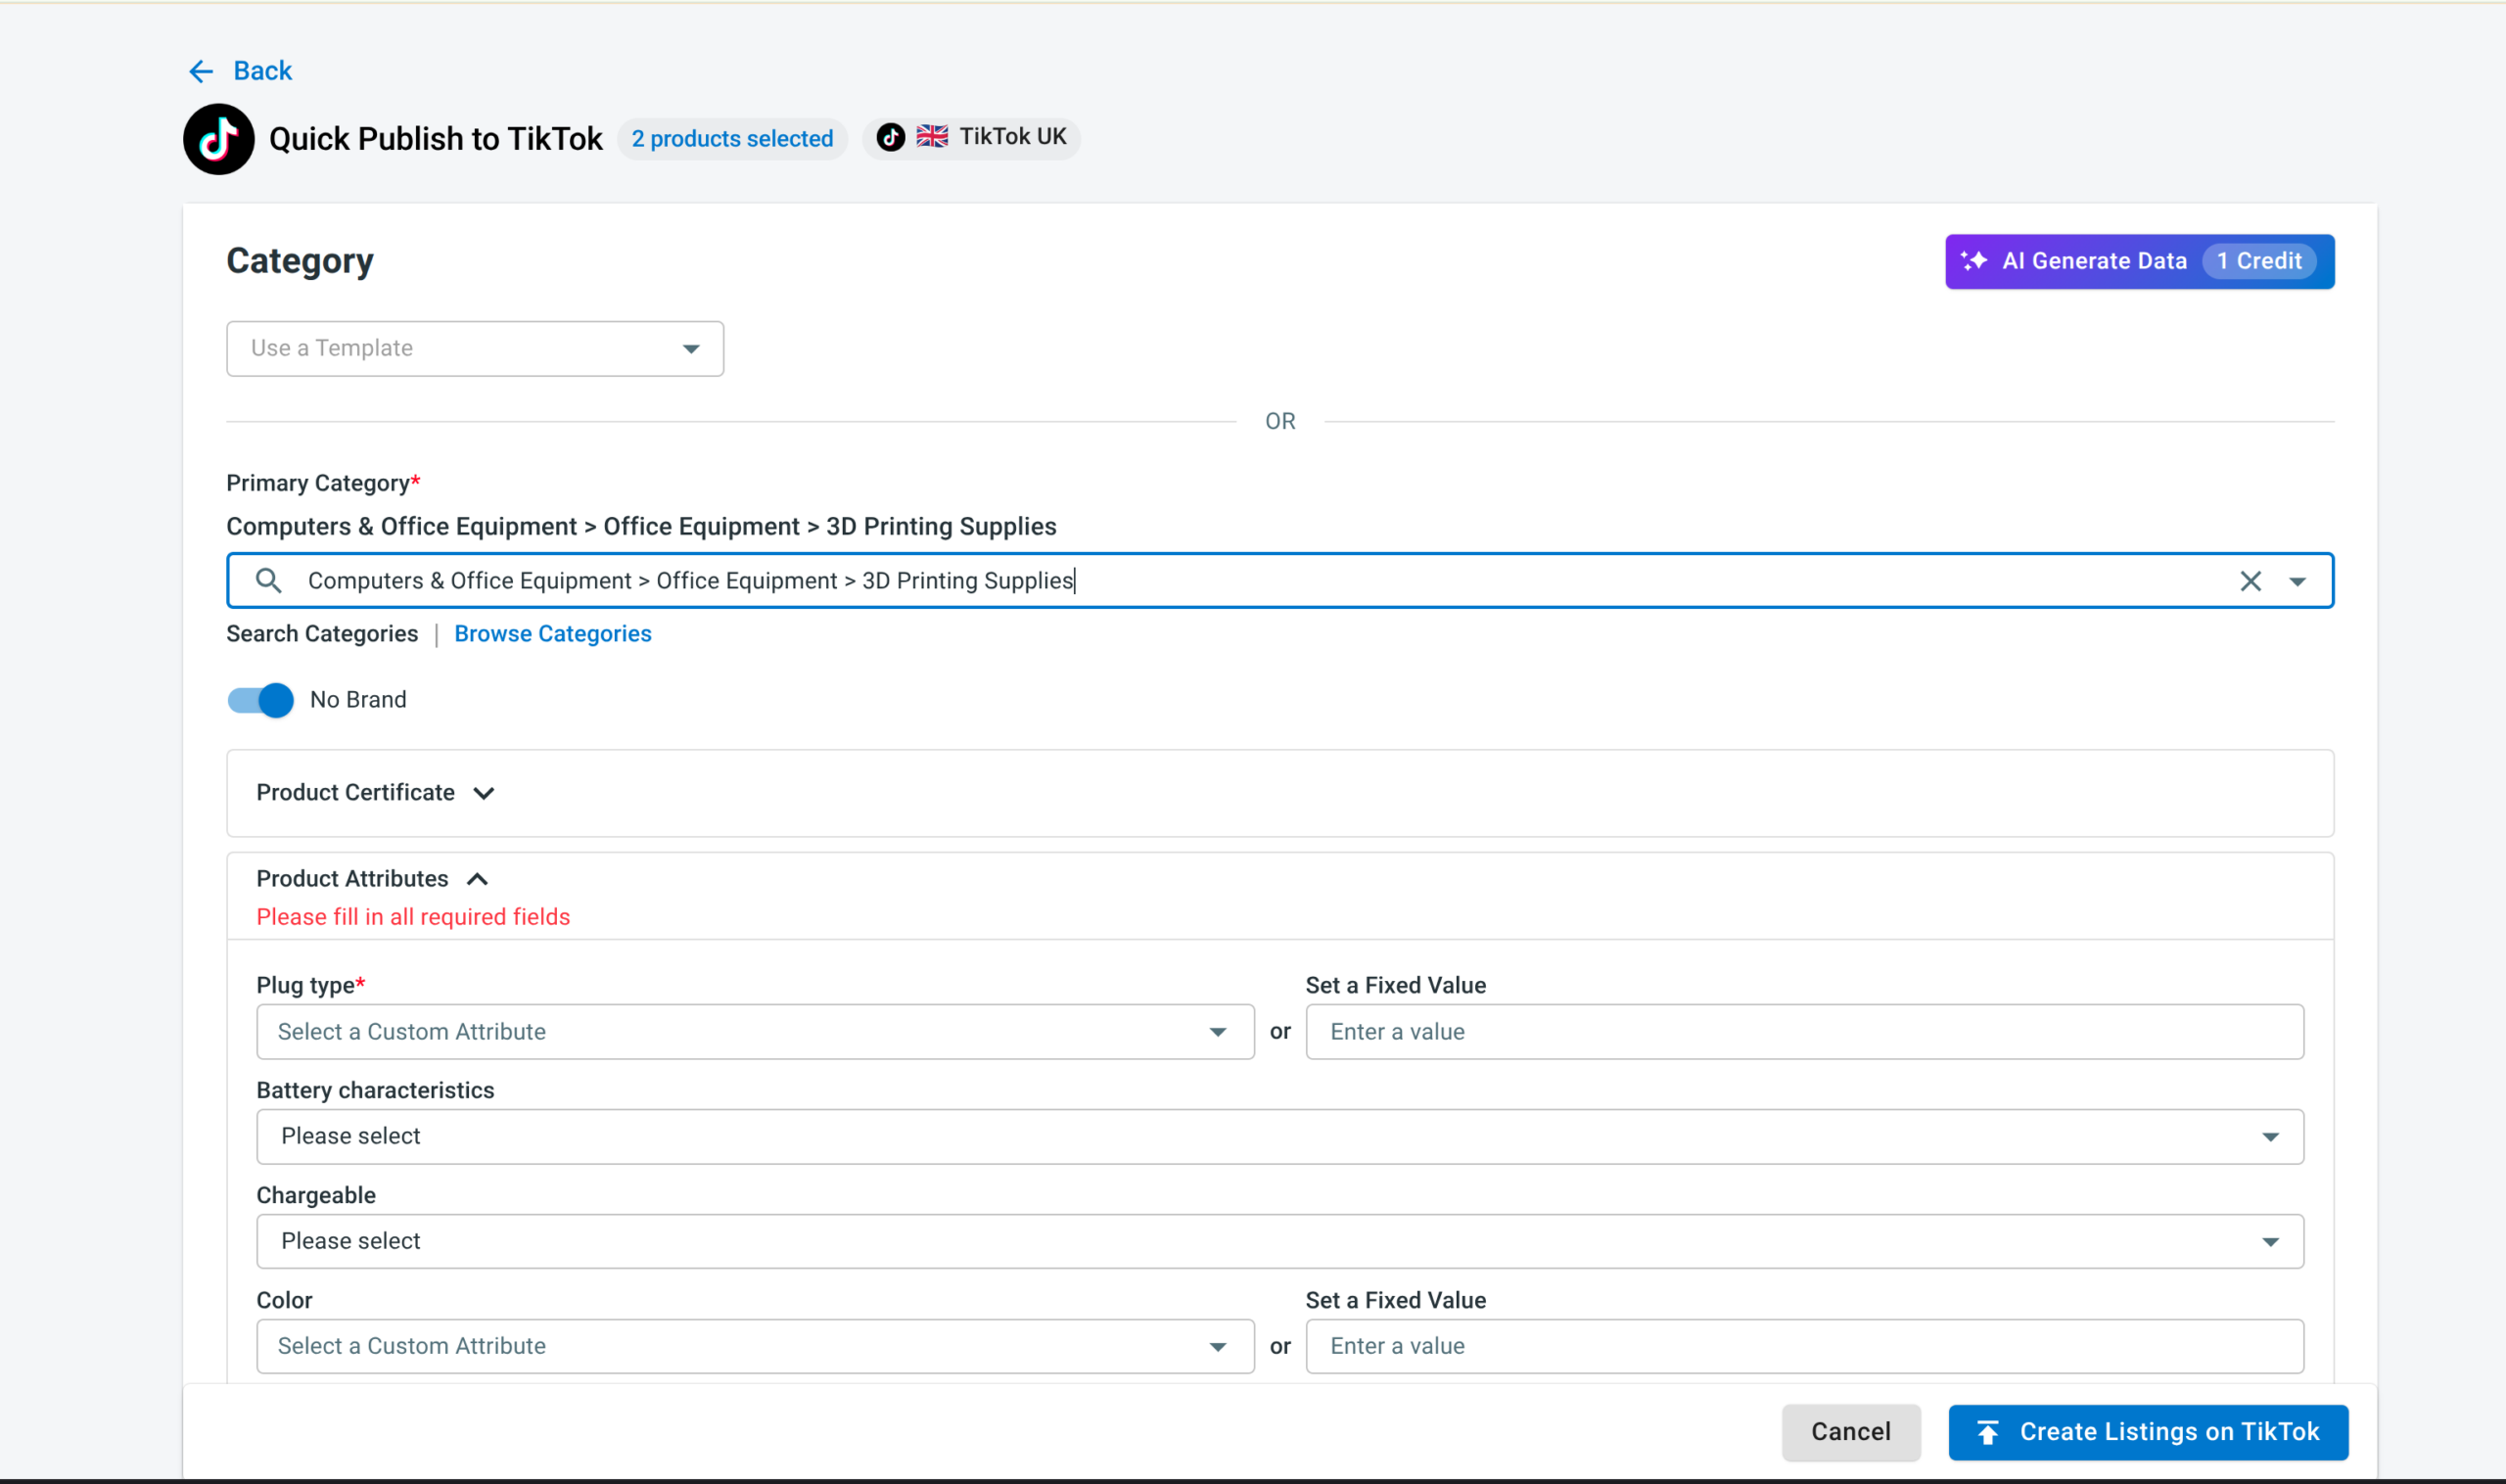Click the upload arrow icon on Create Listings
The height and width of the screenshot is (1484, 2506).
tap(1987, 1433)
